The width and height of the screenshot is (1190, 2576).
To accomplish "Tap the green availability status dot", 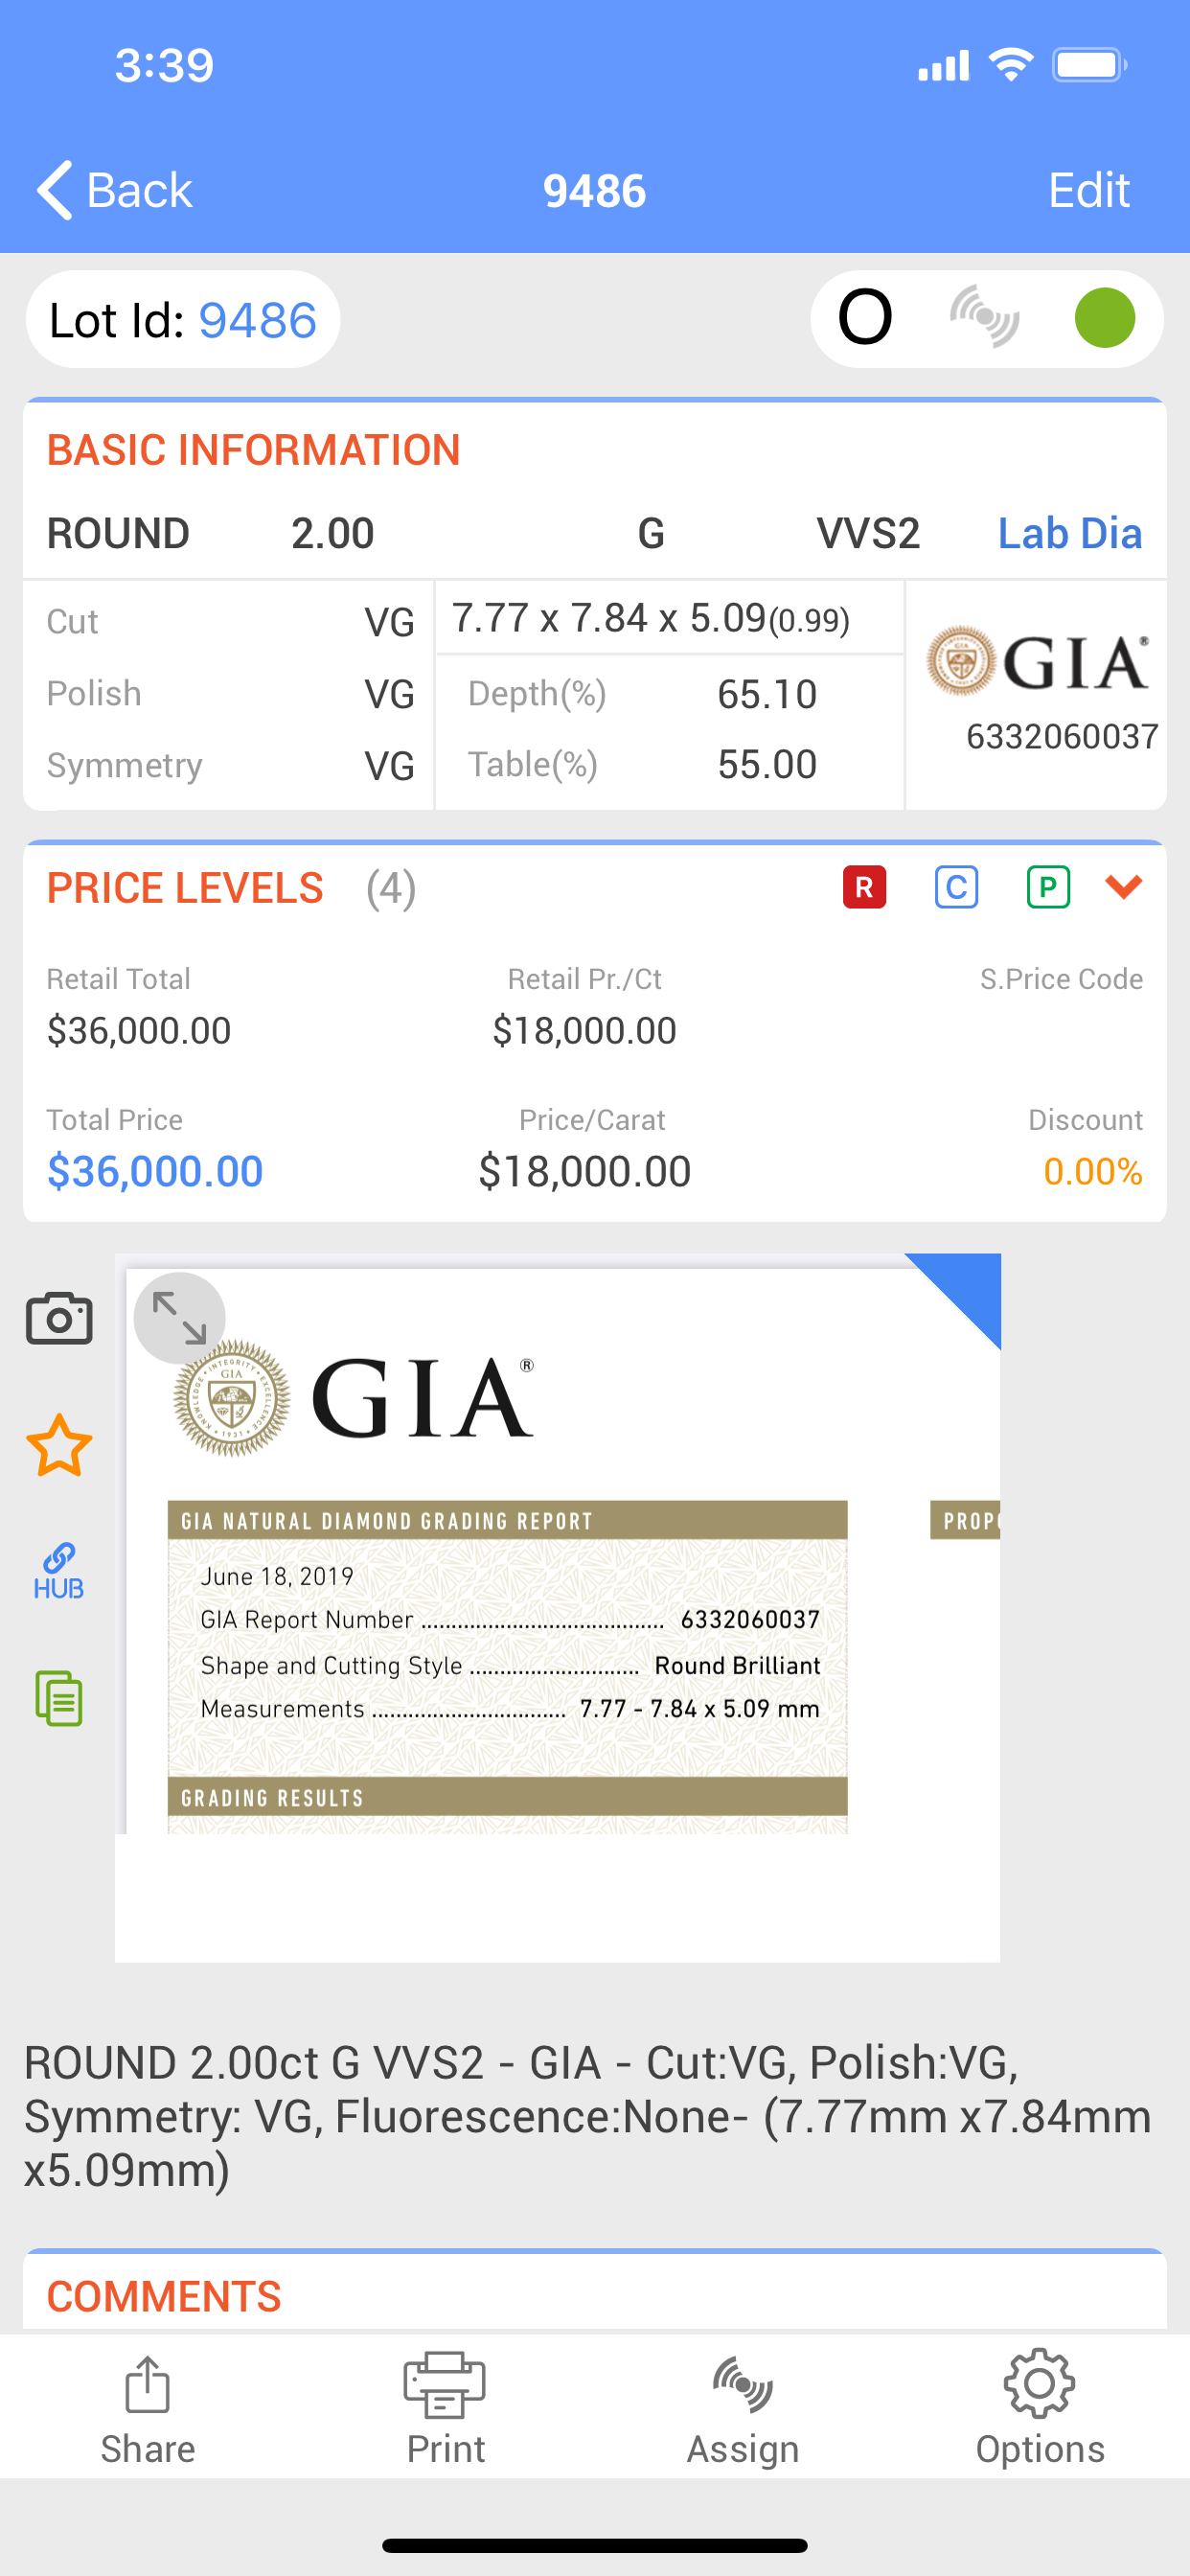I will click(1104, 317).
